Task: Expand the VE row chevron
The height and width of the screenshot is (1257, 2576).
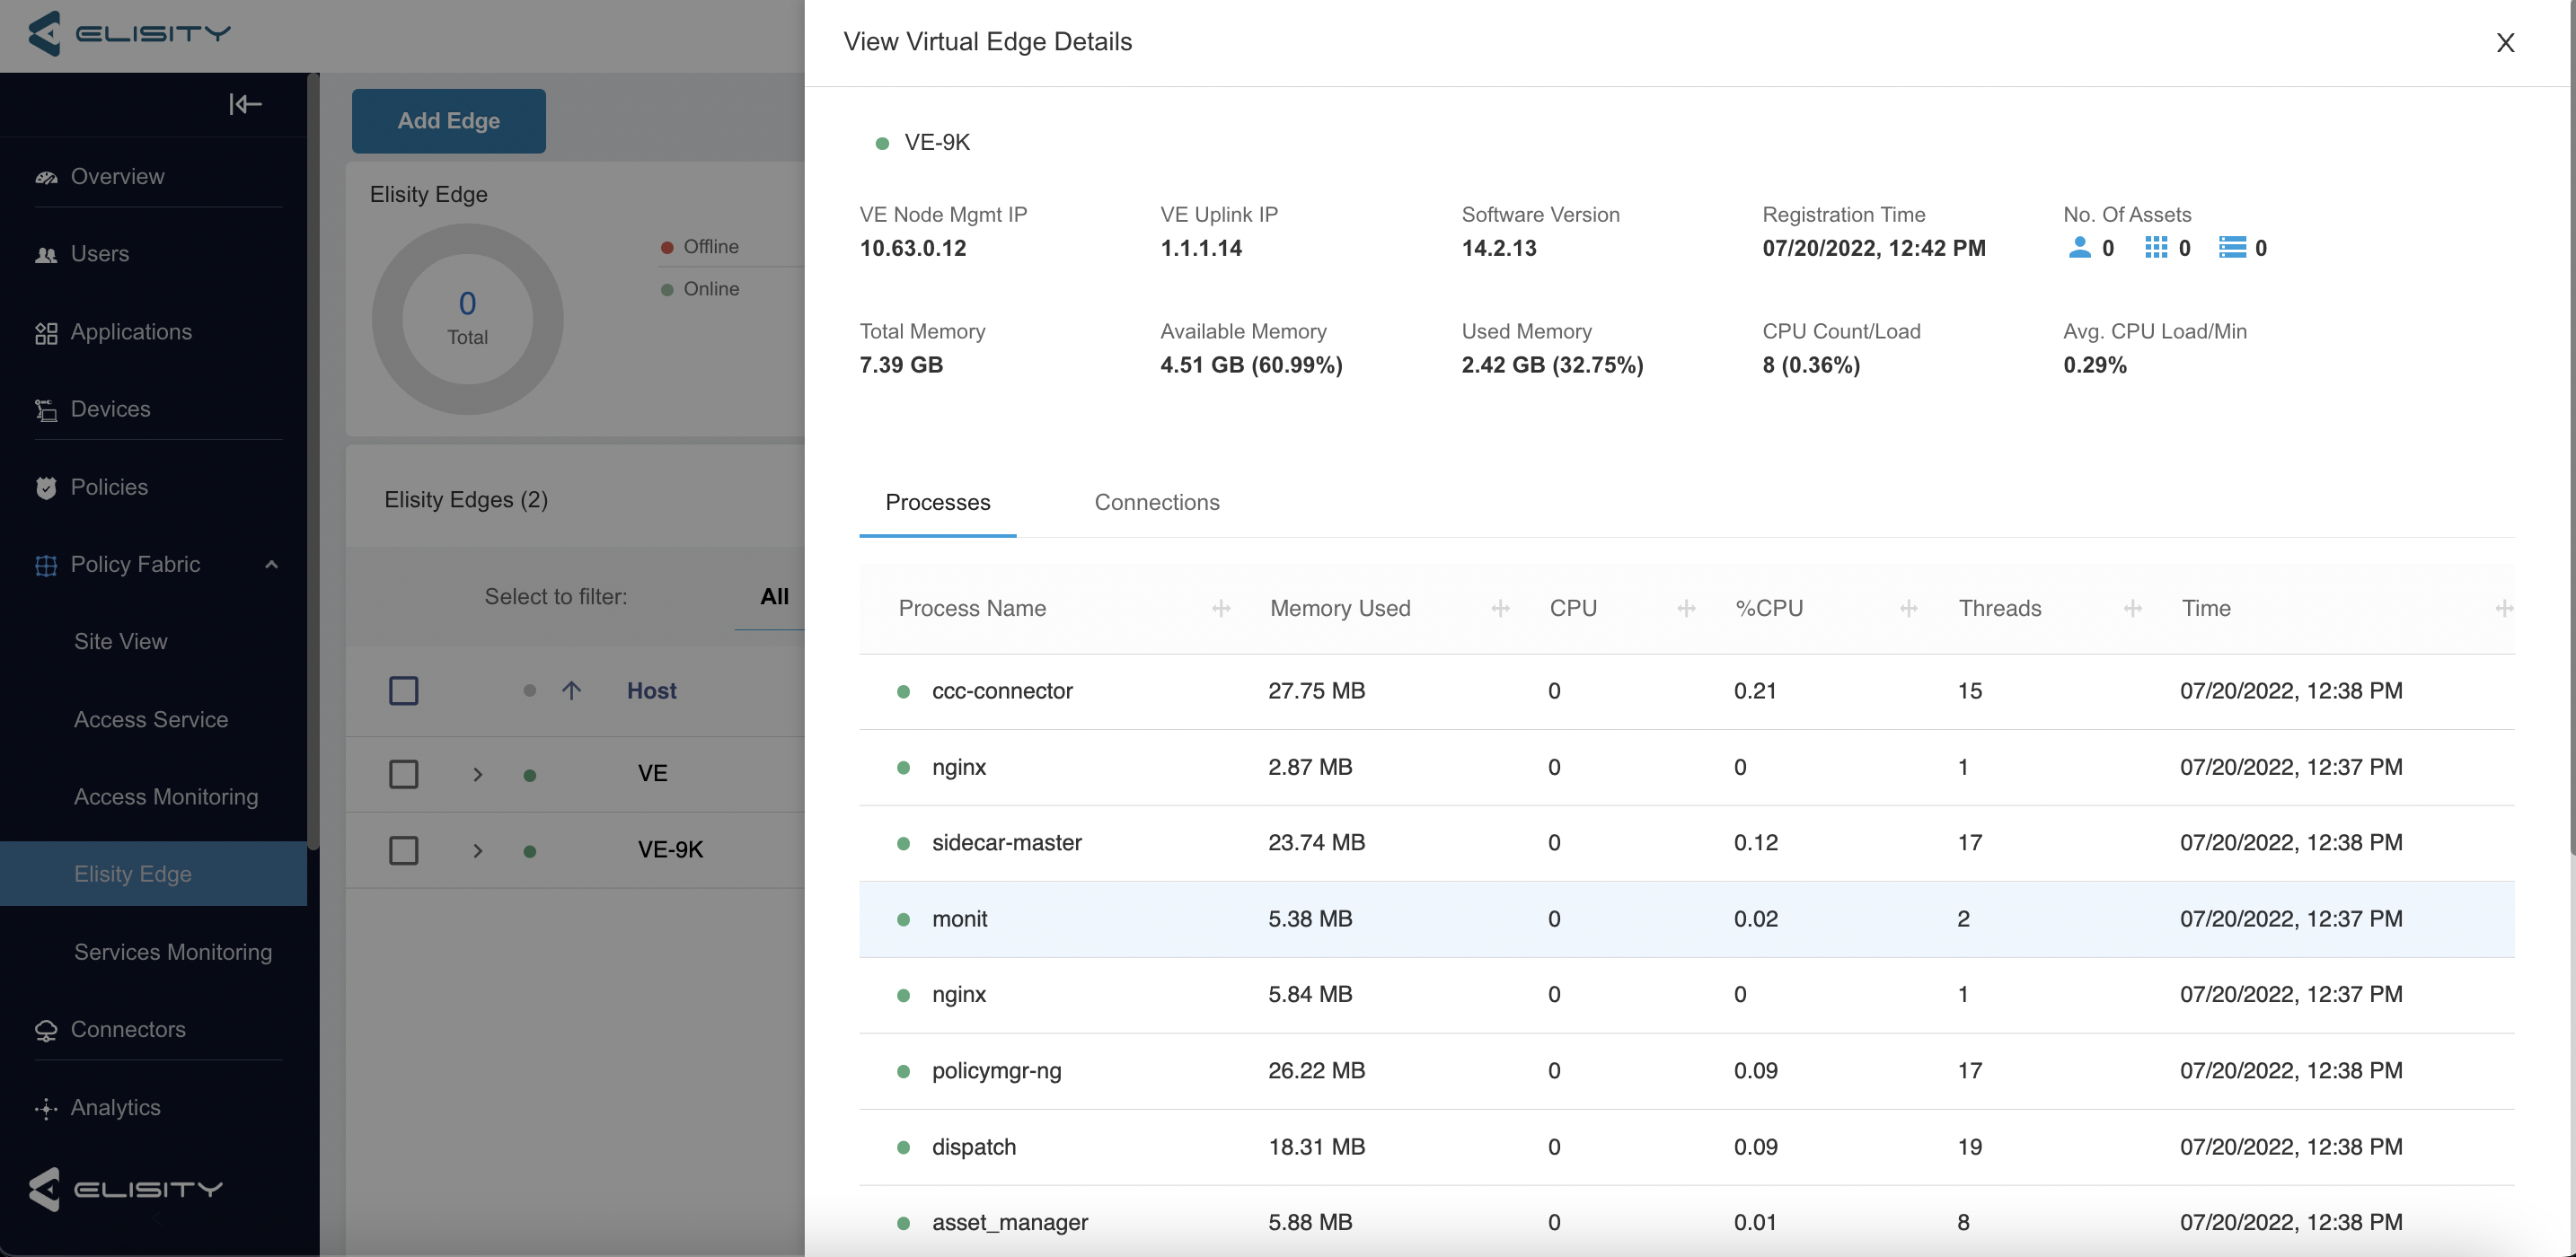Action: [x=478, y=774]
